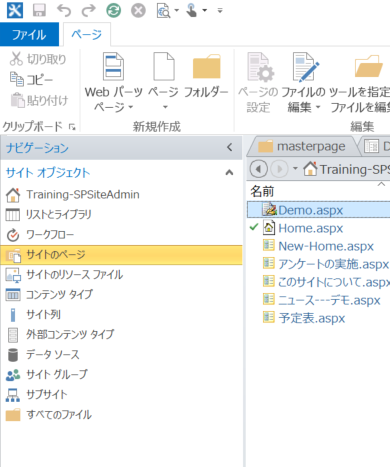Collapse the ナビゲーション pane chevron

pyautogui.click(x=229, y=147)
